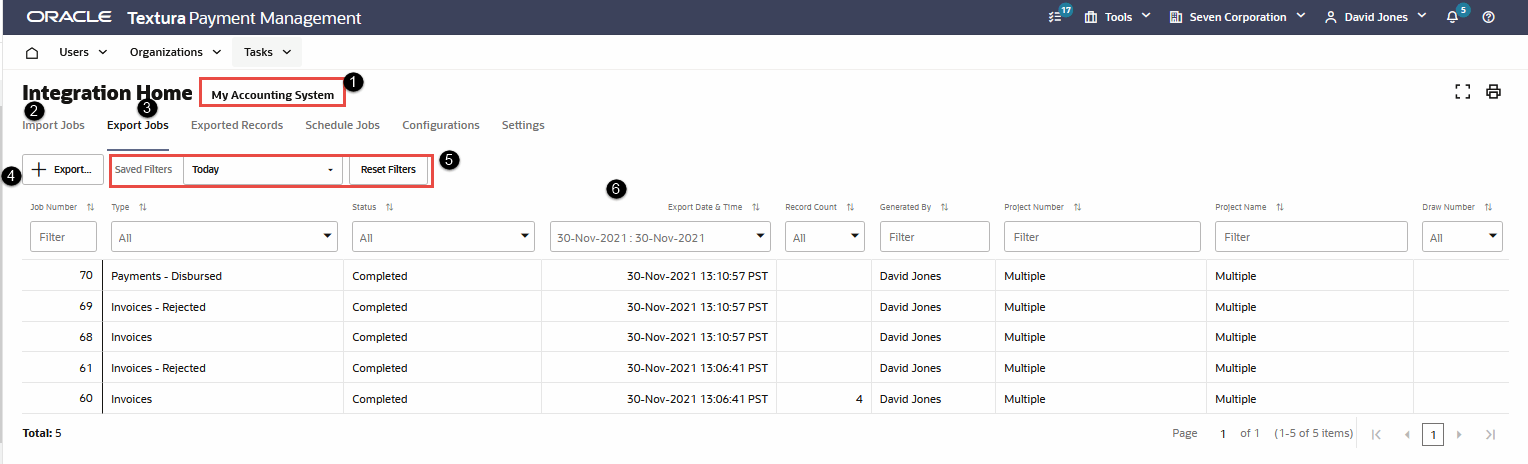The image size is (1528, 464).
Task: Switch to the Import Jobs tab
Action: coord(53,126)
